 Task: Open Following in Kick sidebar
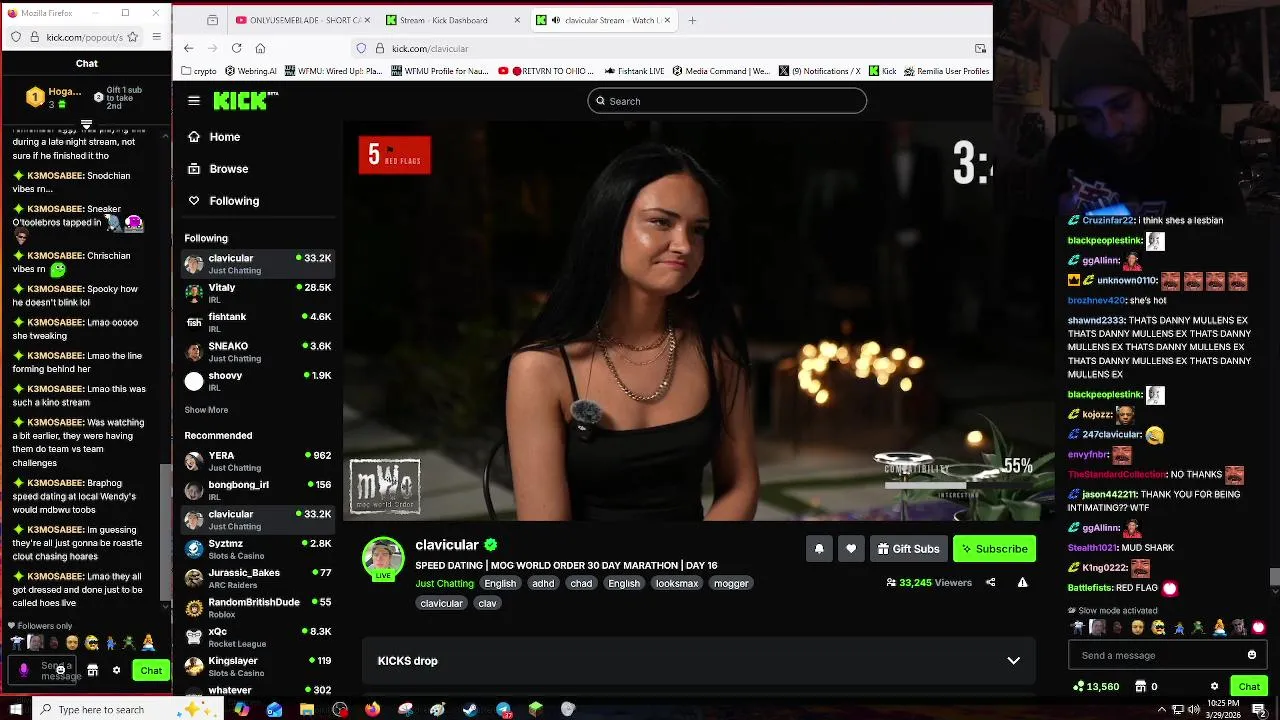234,201
